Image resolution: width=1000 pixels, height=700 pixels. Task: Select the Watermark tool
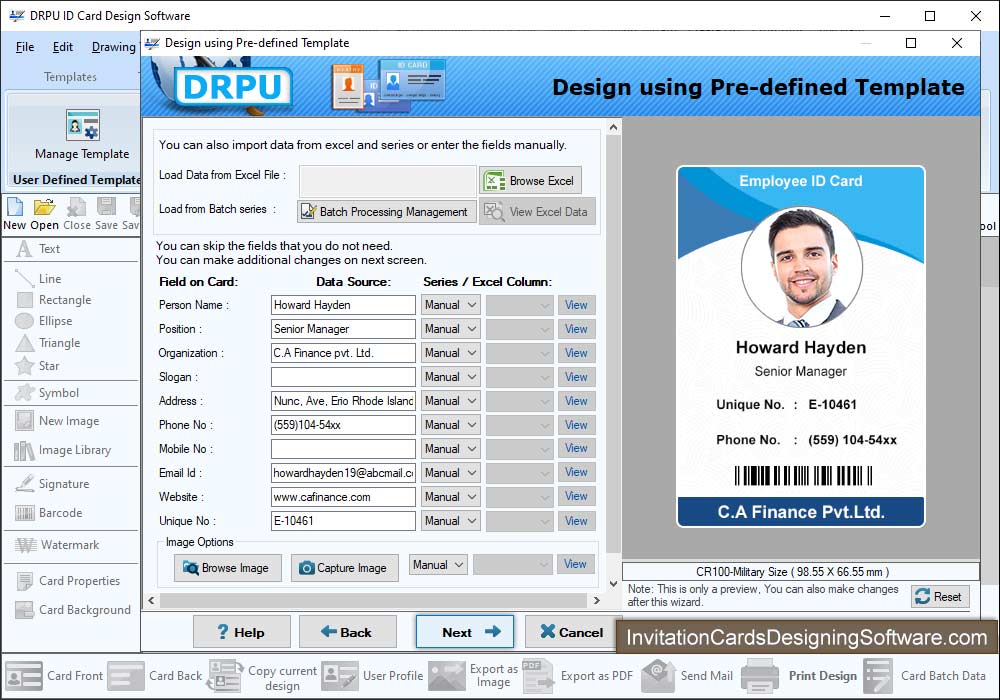[x=57, y=545]
